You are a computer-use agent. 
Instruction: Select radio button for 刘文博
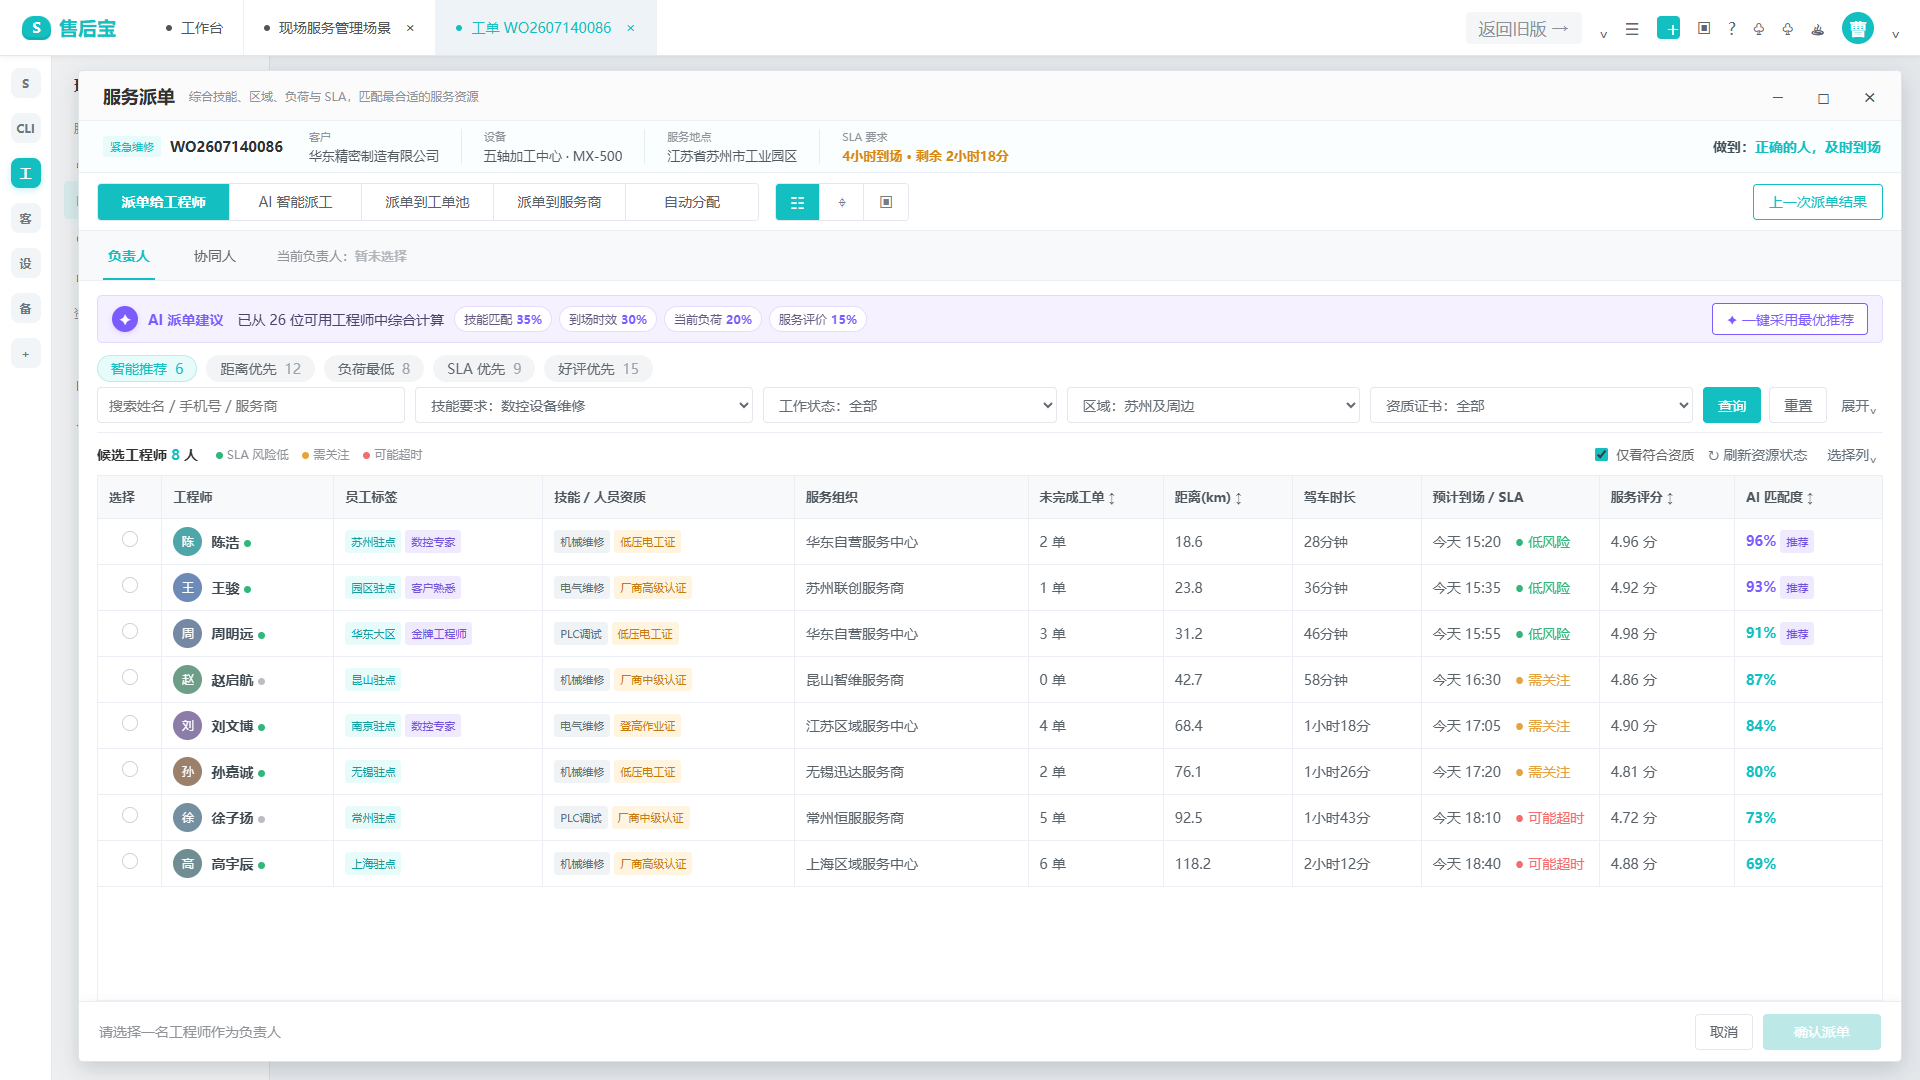(130, 723)
